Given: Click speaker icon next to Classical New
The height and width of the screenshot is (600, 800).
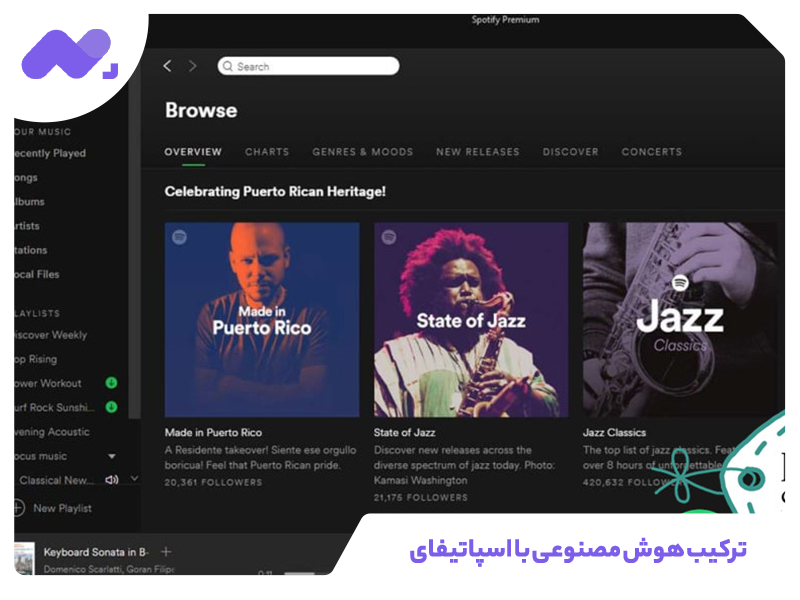Looking at the screenshot, I should (x=112, y=480).
